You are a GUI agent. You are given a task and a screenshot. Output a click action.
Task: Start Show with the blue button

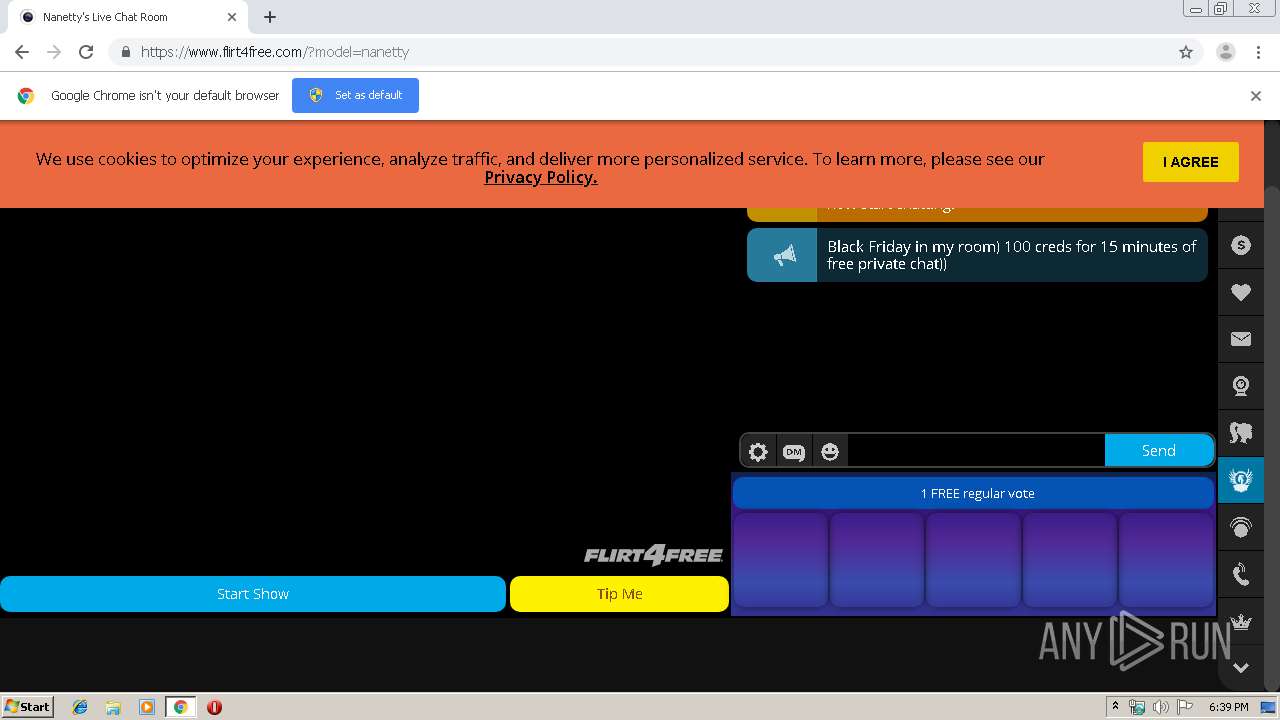(253, 594)
